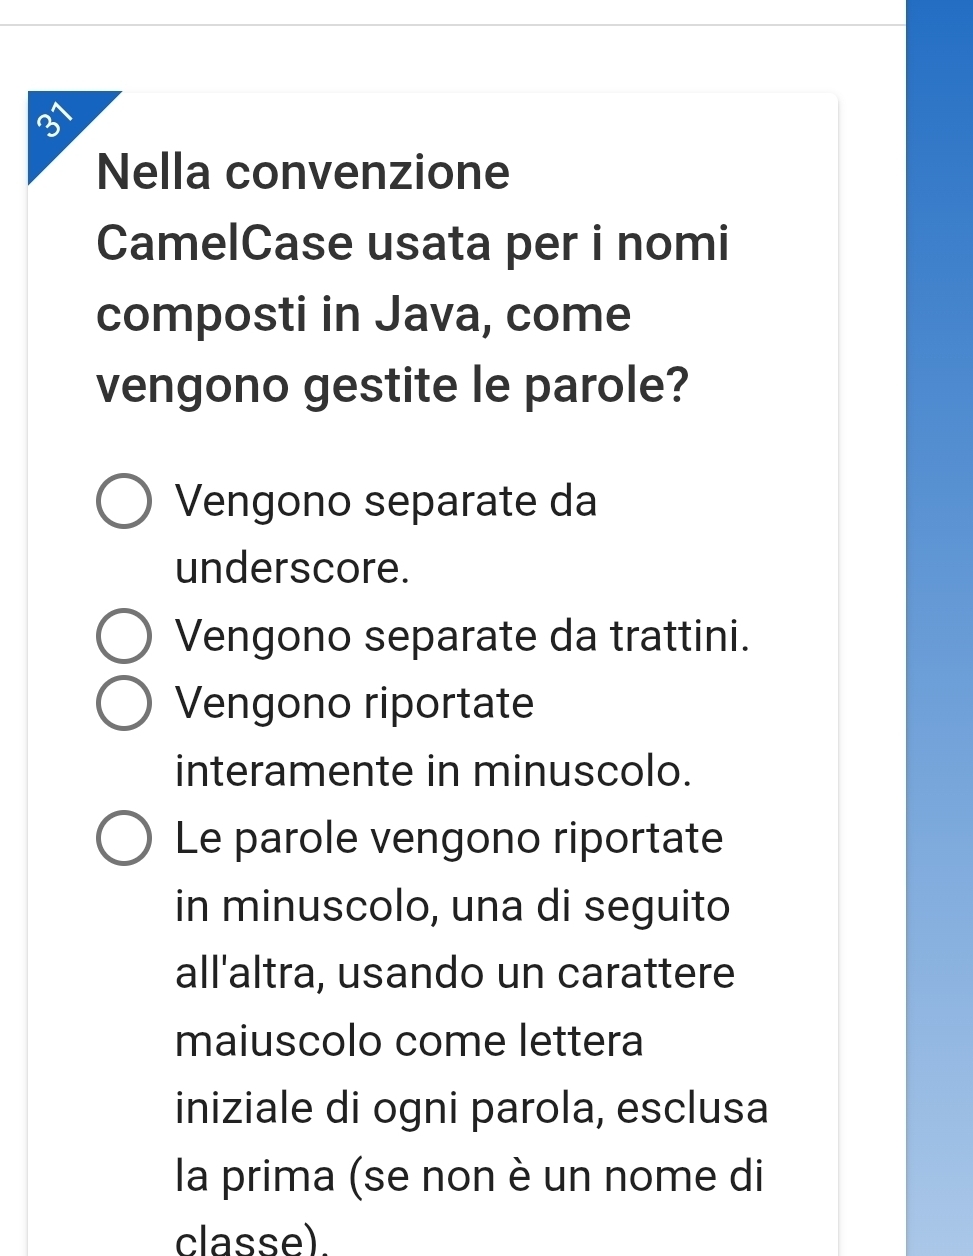Click the word "underscore." in first answer

pyautogui.click(x=293, y=568)
